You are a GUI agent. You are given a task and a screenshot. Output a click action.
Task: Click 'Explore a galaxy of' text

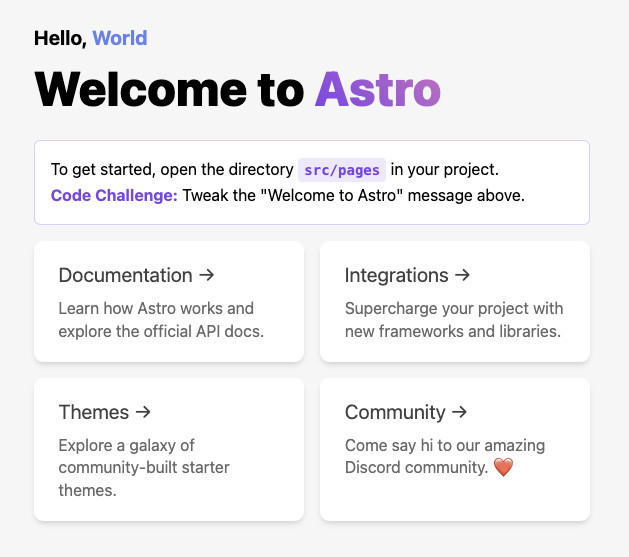pyautogui.click(x=126, y=446)
